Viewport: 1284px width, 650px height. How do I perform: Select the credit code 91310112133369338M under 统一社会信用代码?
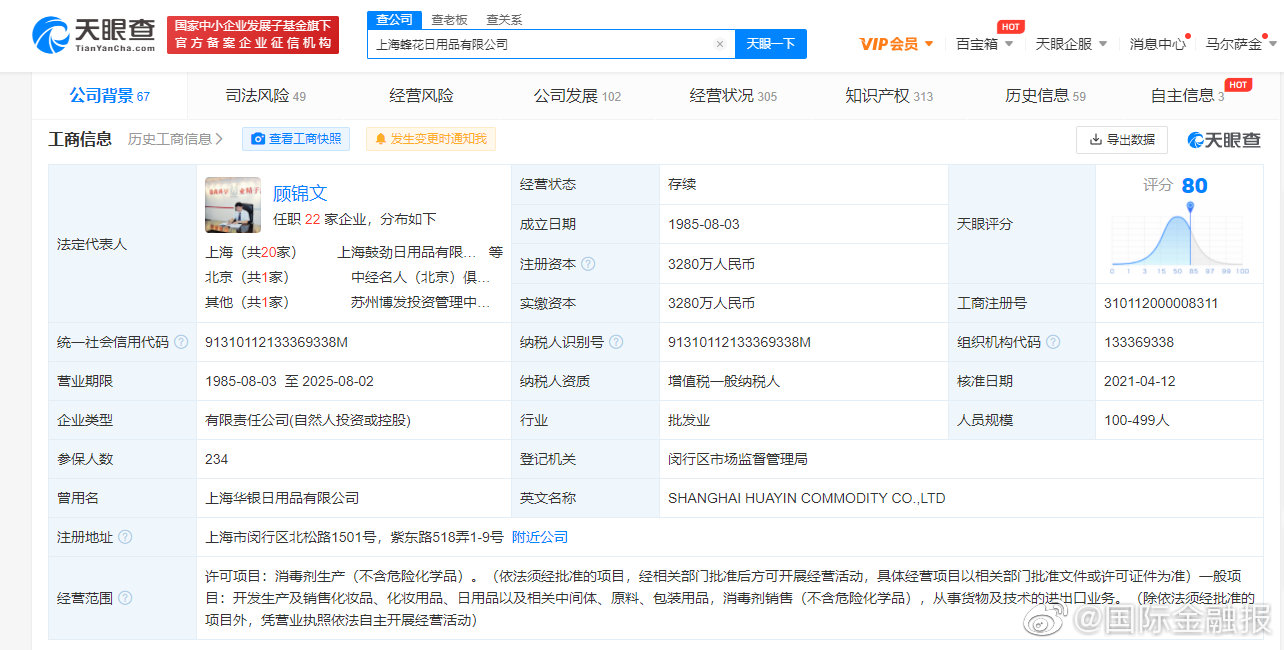tap(276, 342)
